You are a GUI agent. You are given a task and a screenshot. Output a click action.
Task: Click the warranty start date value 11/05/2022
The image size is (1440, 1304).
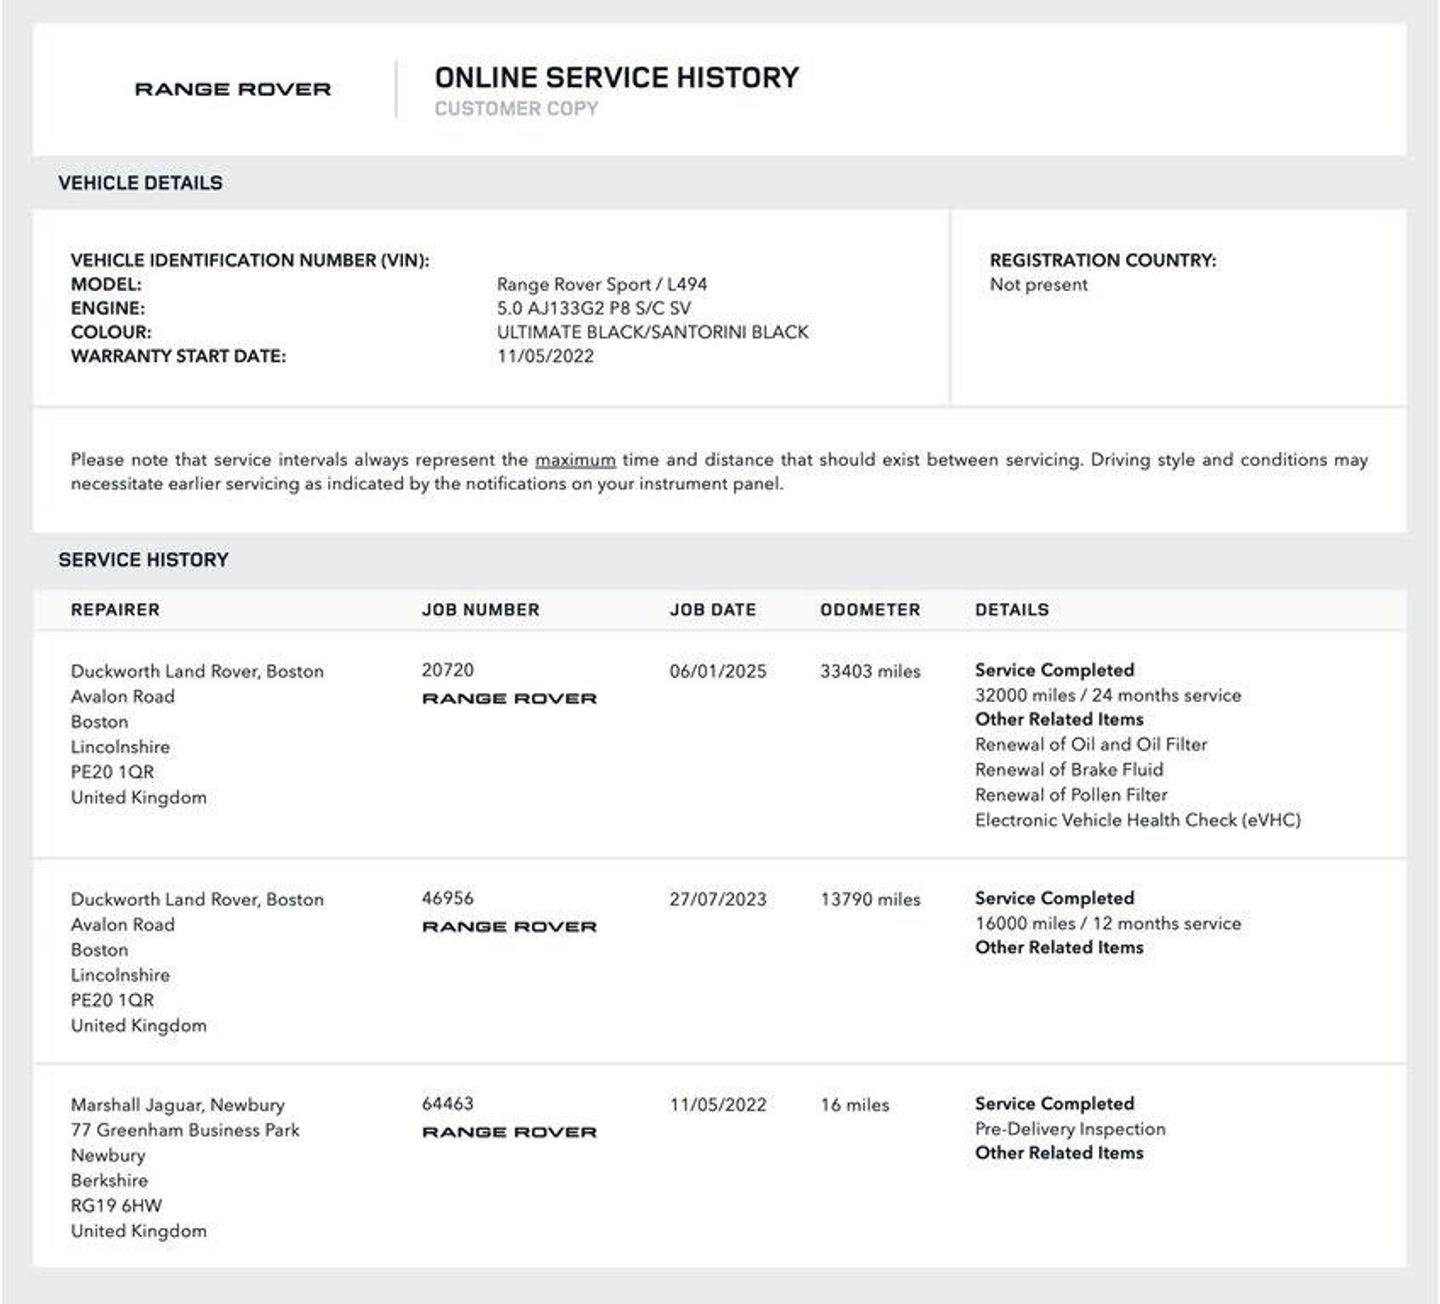545,356
